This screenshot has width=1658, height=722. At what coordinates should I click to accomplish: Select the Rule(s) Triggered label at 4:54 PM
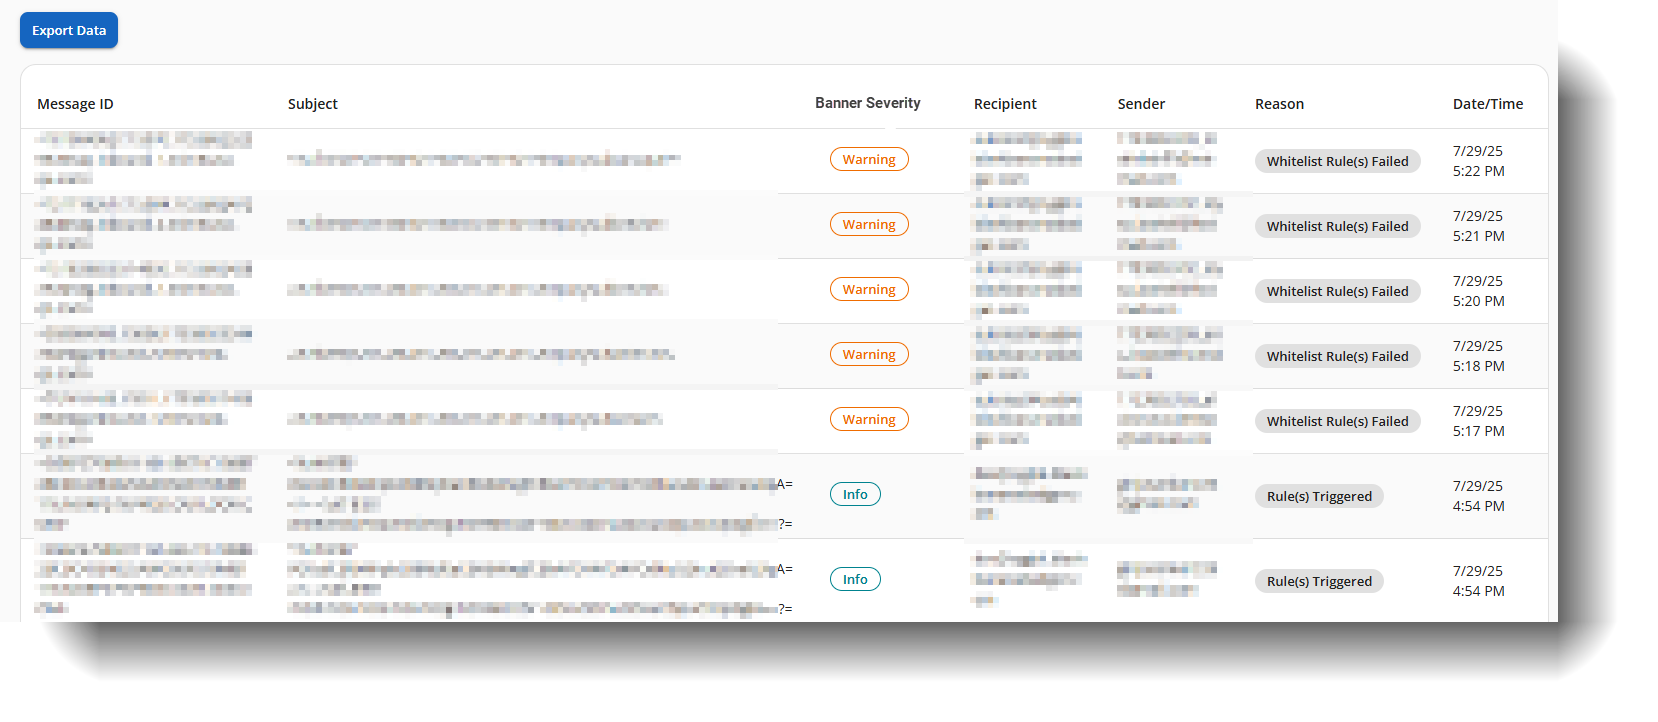coord(1319,496)
